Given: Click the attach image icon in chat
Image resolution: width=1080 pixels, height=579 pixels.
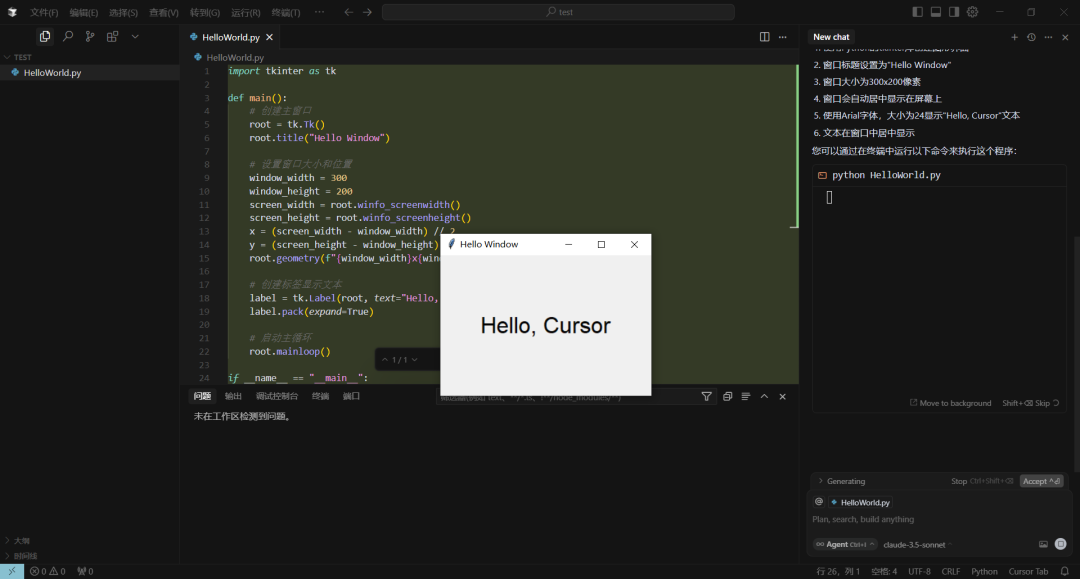Looking at the screenshot, I should pyautogui.click(x=1043, y=544).
